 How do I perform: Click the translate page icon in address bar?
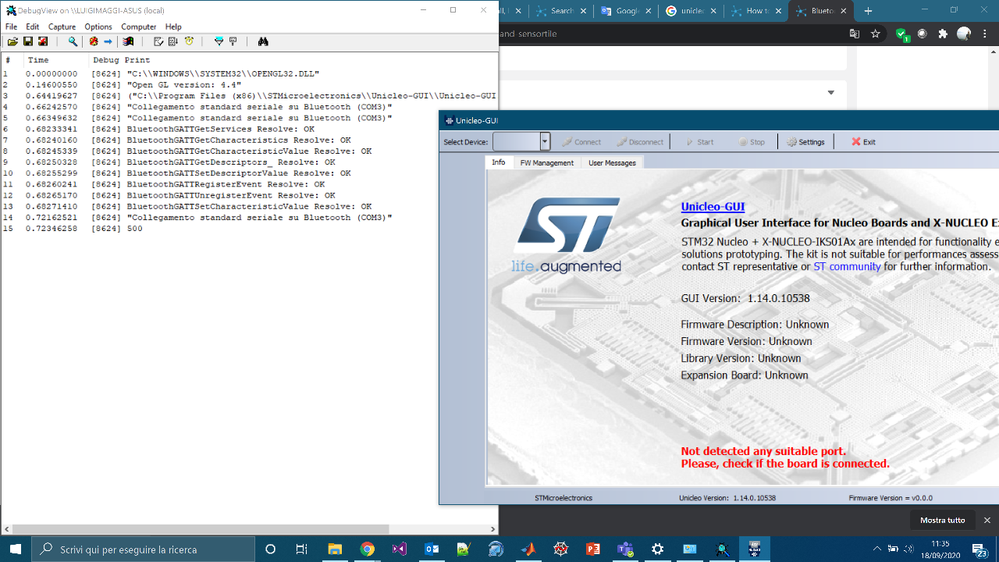click(854, 34)
